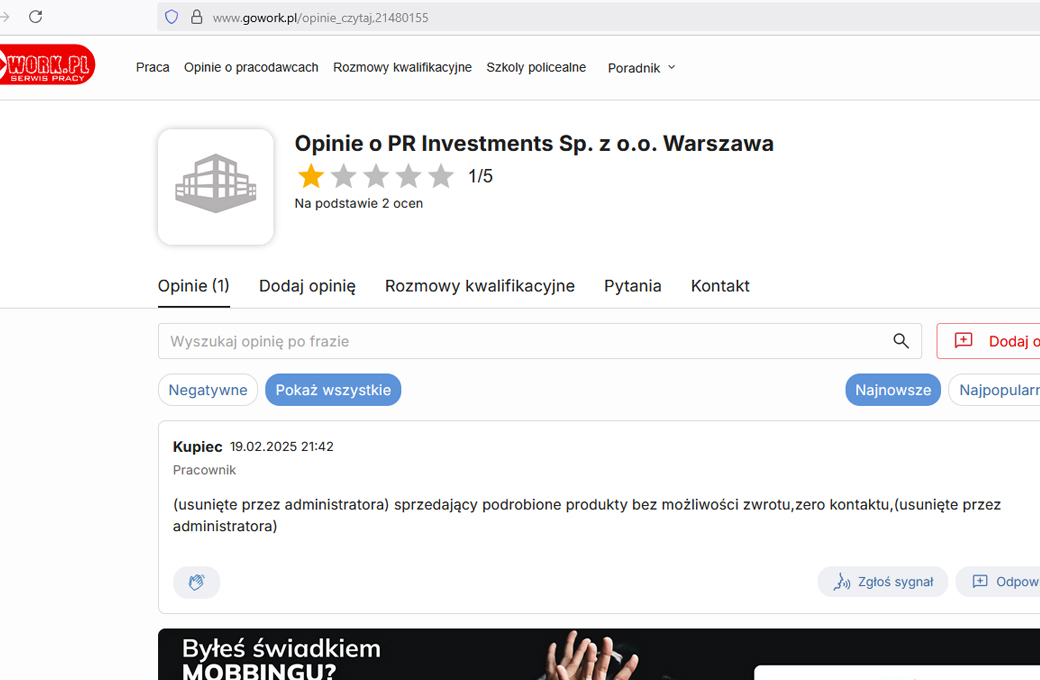Click the shield tracking protection icon

pyautogui.click(x=172, y=17)
